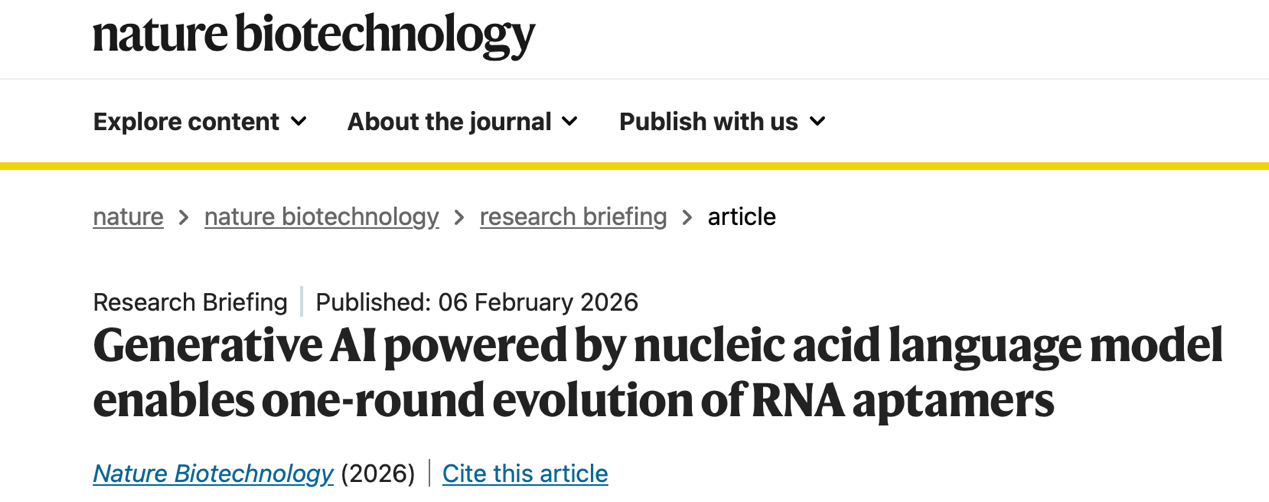The width and height of the screenshot is (1269, 502).
Task: Click the yellow divider bar under navigation
Action: click(634, 165)
